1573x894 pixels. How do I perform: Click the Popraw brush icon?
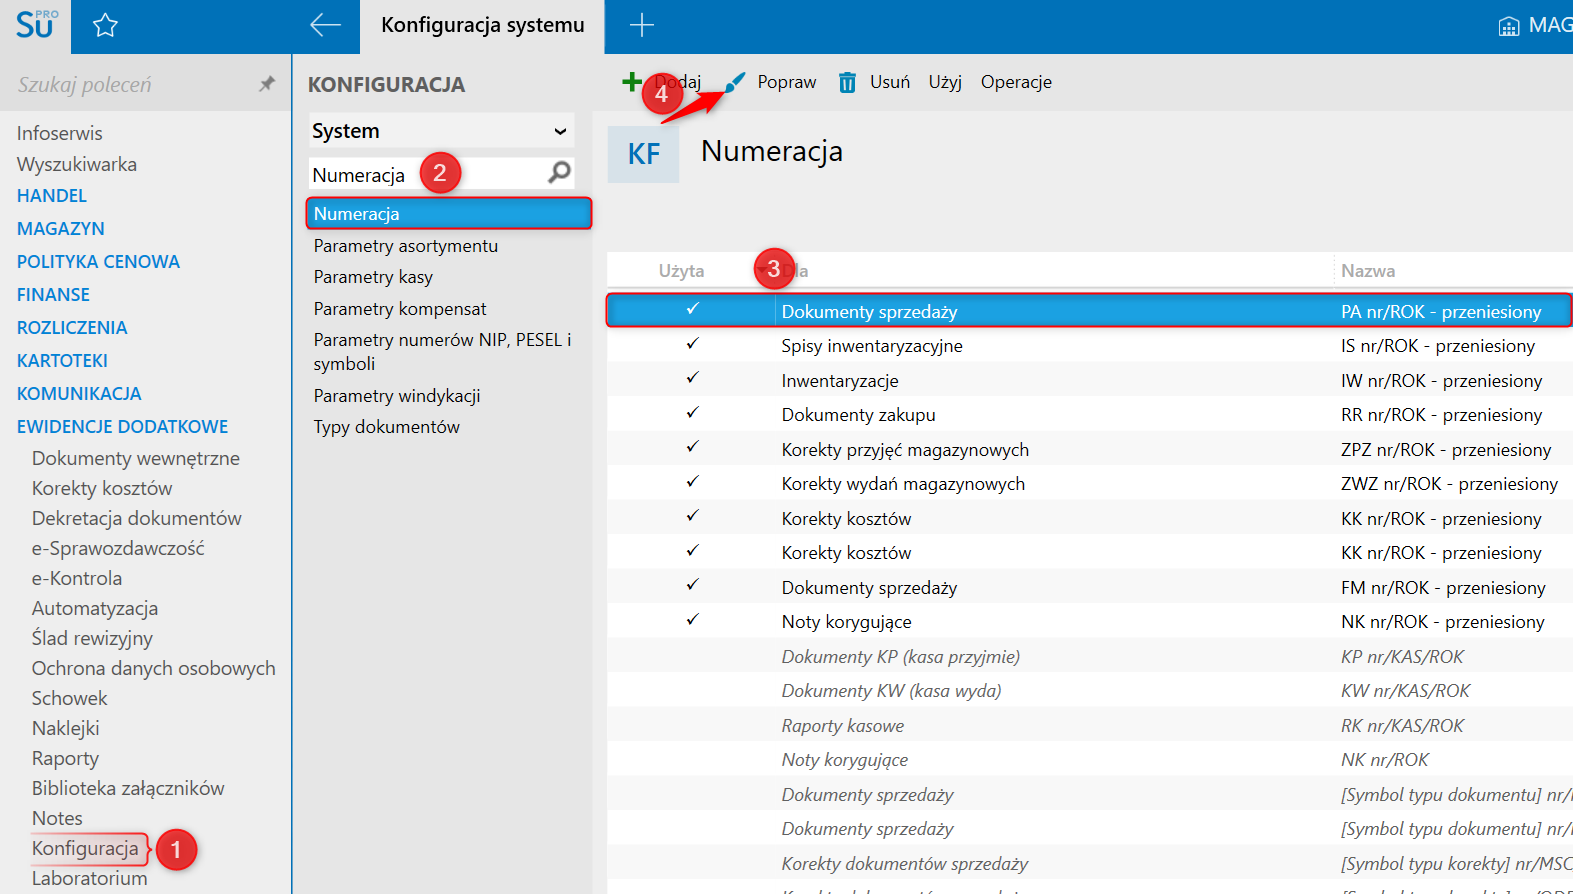[x=735, y=82]
